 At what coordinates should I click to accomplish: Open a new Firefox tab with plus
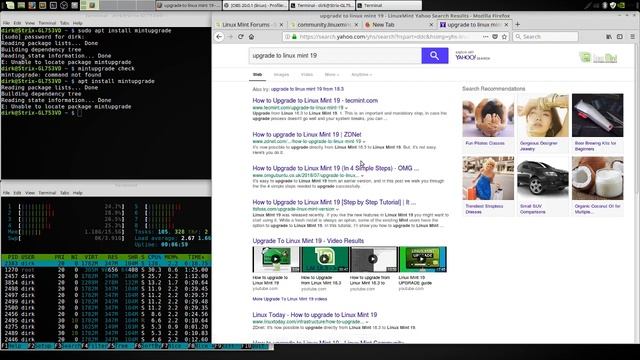pyautogui.click(x=518, y=24)
